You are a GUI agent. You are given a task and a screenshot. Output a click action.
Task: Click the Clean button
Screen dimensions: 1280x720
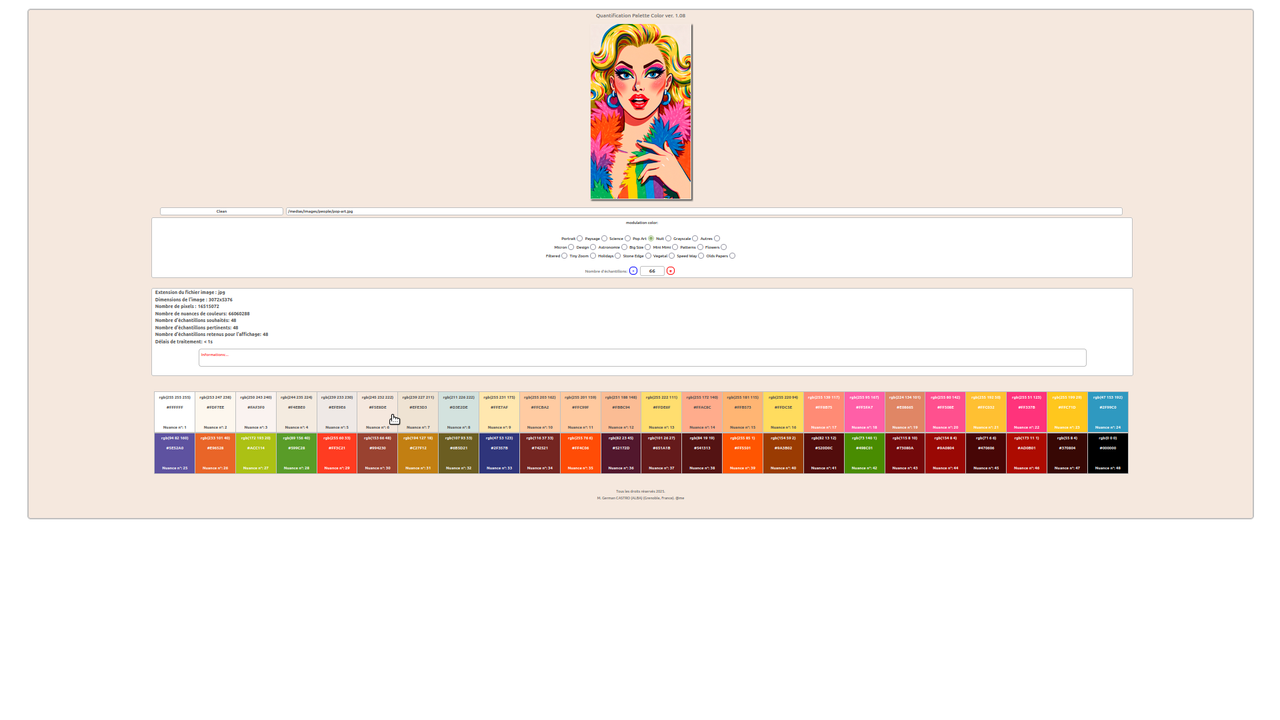[222, 211]
